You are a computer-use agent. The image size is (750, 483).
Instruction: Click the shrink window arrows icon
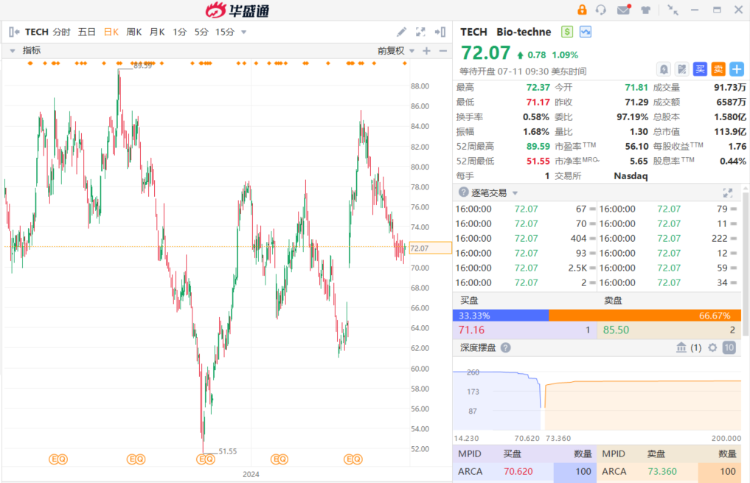coord(673,10)
